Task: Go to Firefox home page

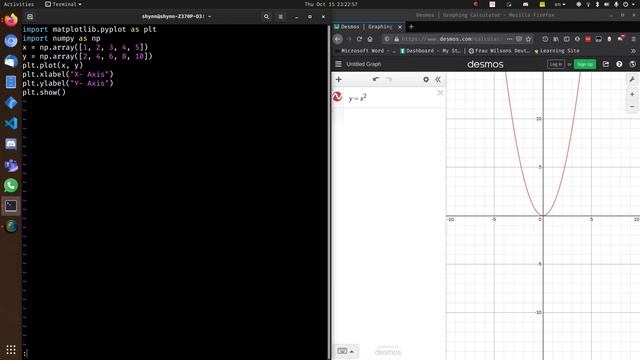Action: click(x=370, y=39)
